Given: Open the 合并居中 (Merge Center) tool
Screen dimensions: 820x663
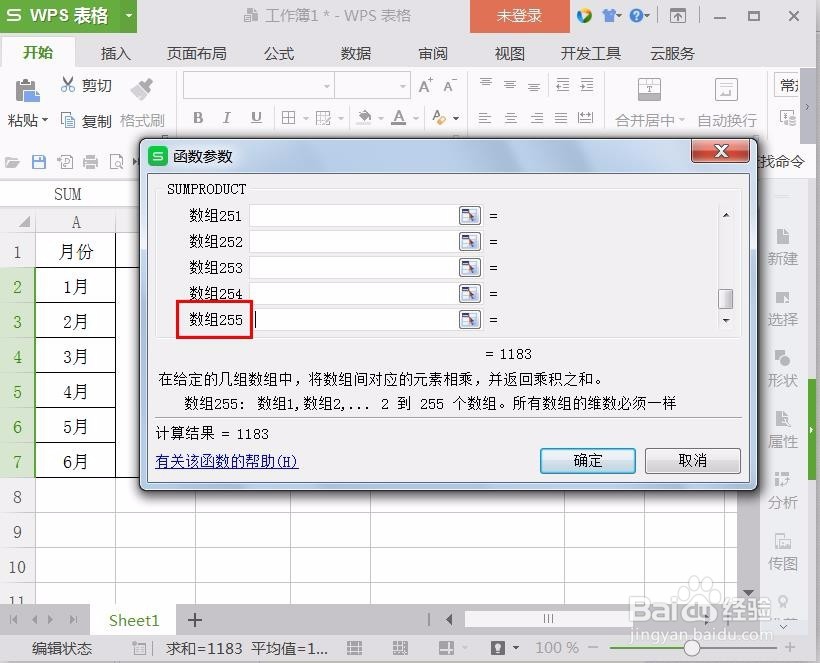Looking at the screenshot, I should click(648, 100).
